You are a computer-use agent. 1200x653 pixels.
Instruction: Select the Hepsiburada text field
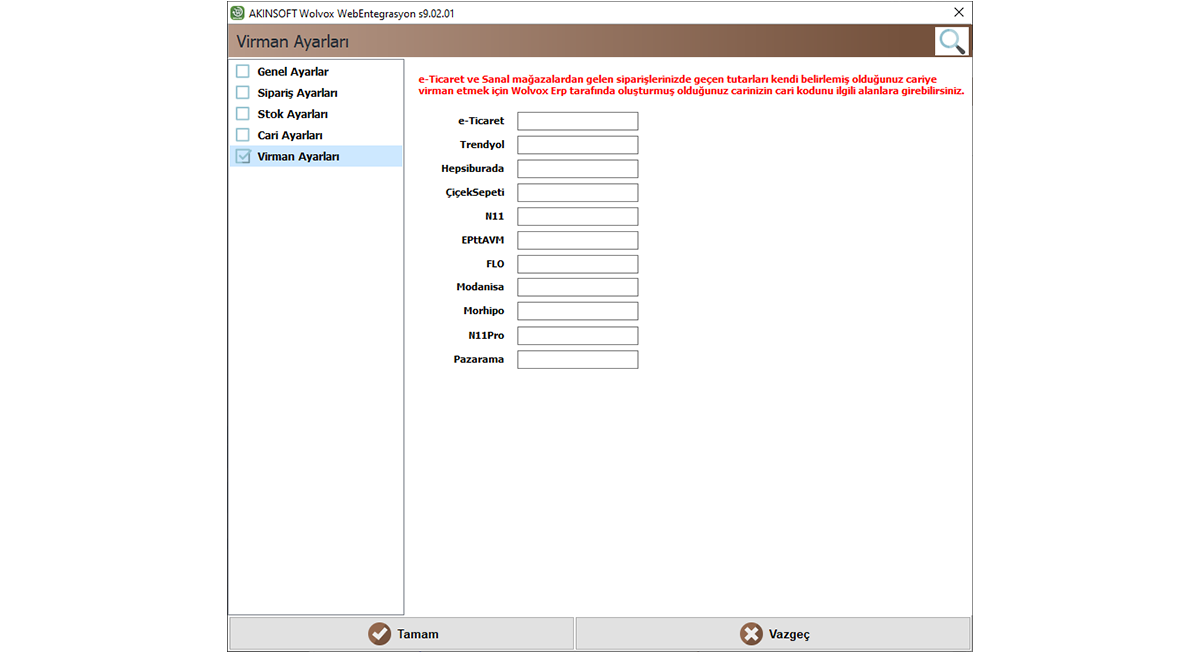point(577,169)
